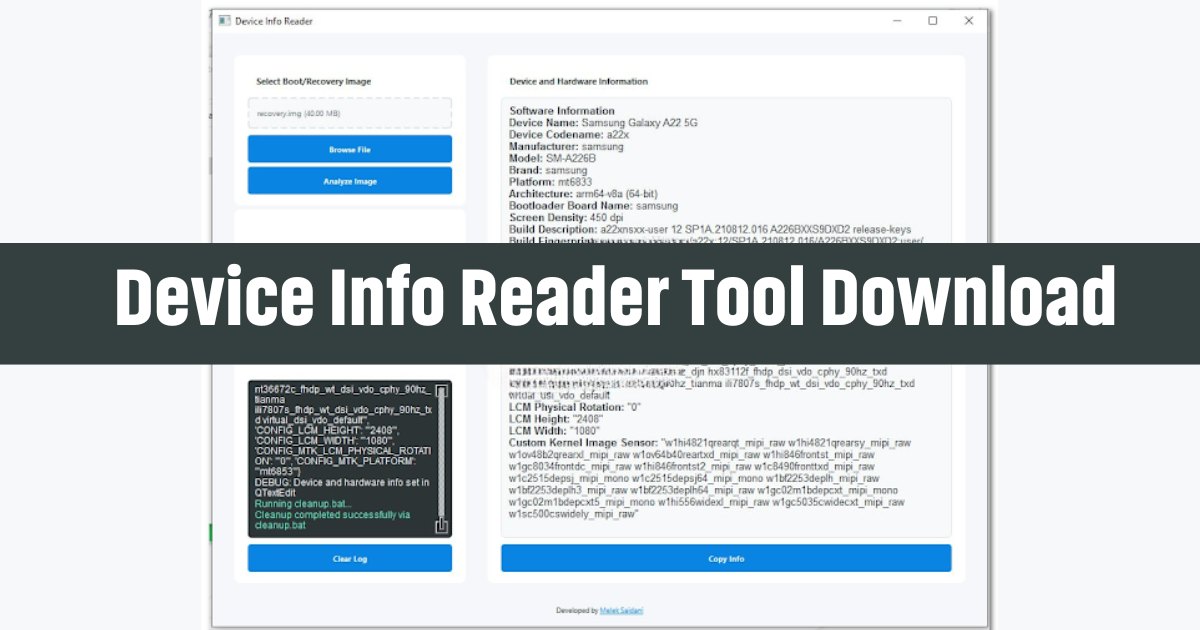Click the log panel scrollbar
The height and width of the screenshot is (630, 1200).
[x=441, y=460]
